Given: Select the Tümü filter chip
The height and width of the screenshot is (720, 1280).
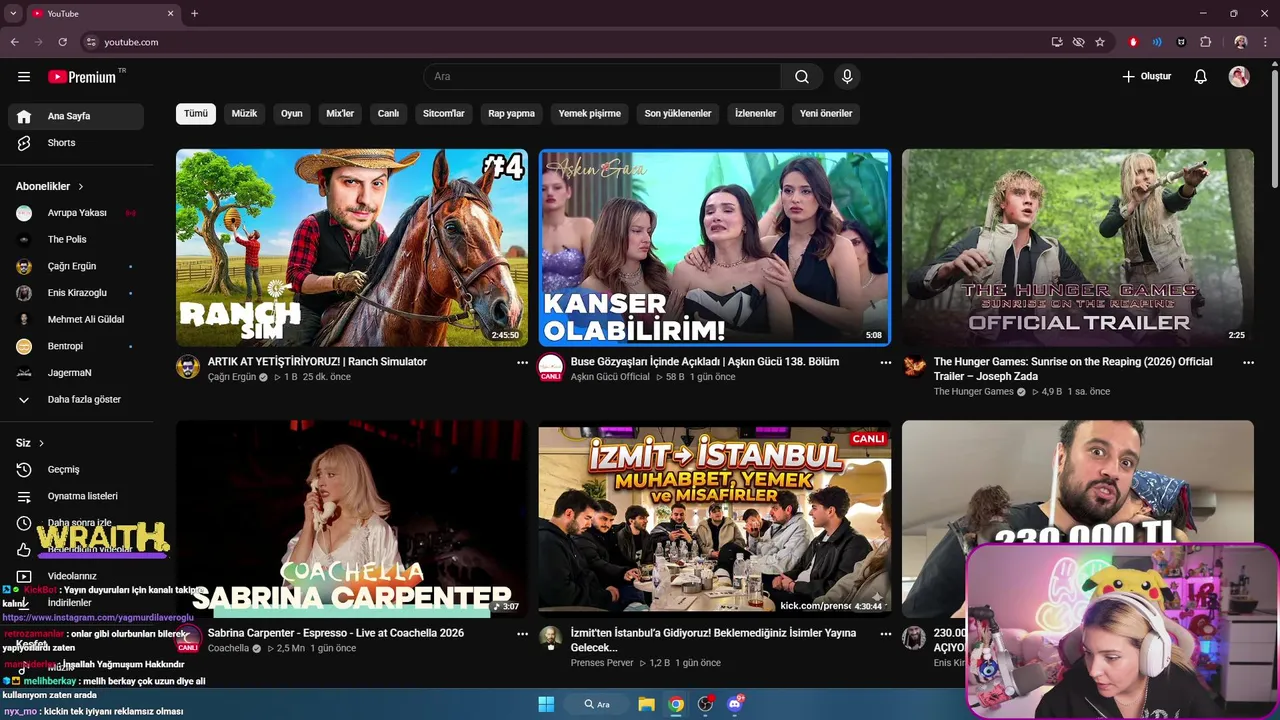Looking at the screenshot, I should pyautogui.click(x=196, y=114).
